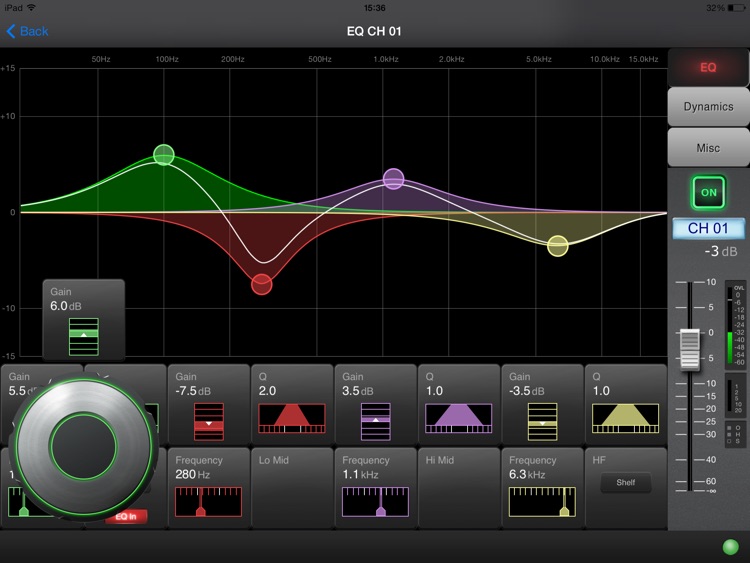This screenshot has height=563, width=750.
Task: Switch to the Misc tab
Action: click(x=708, y=148)
